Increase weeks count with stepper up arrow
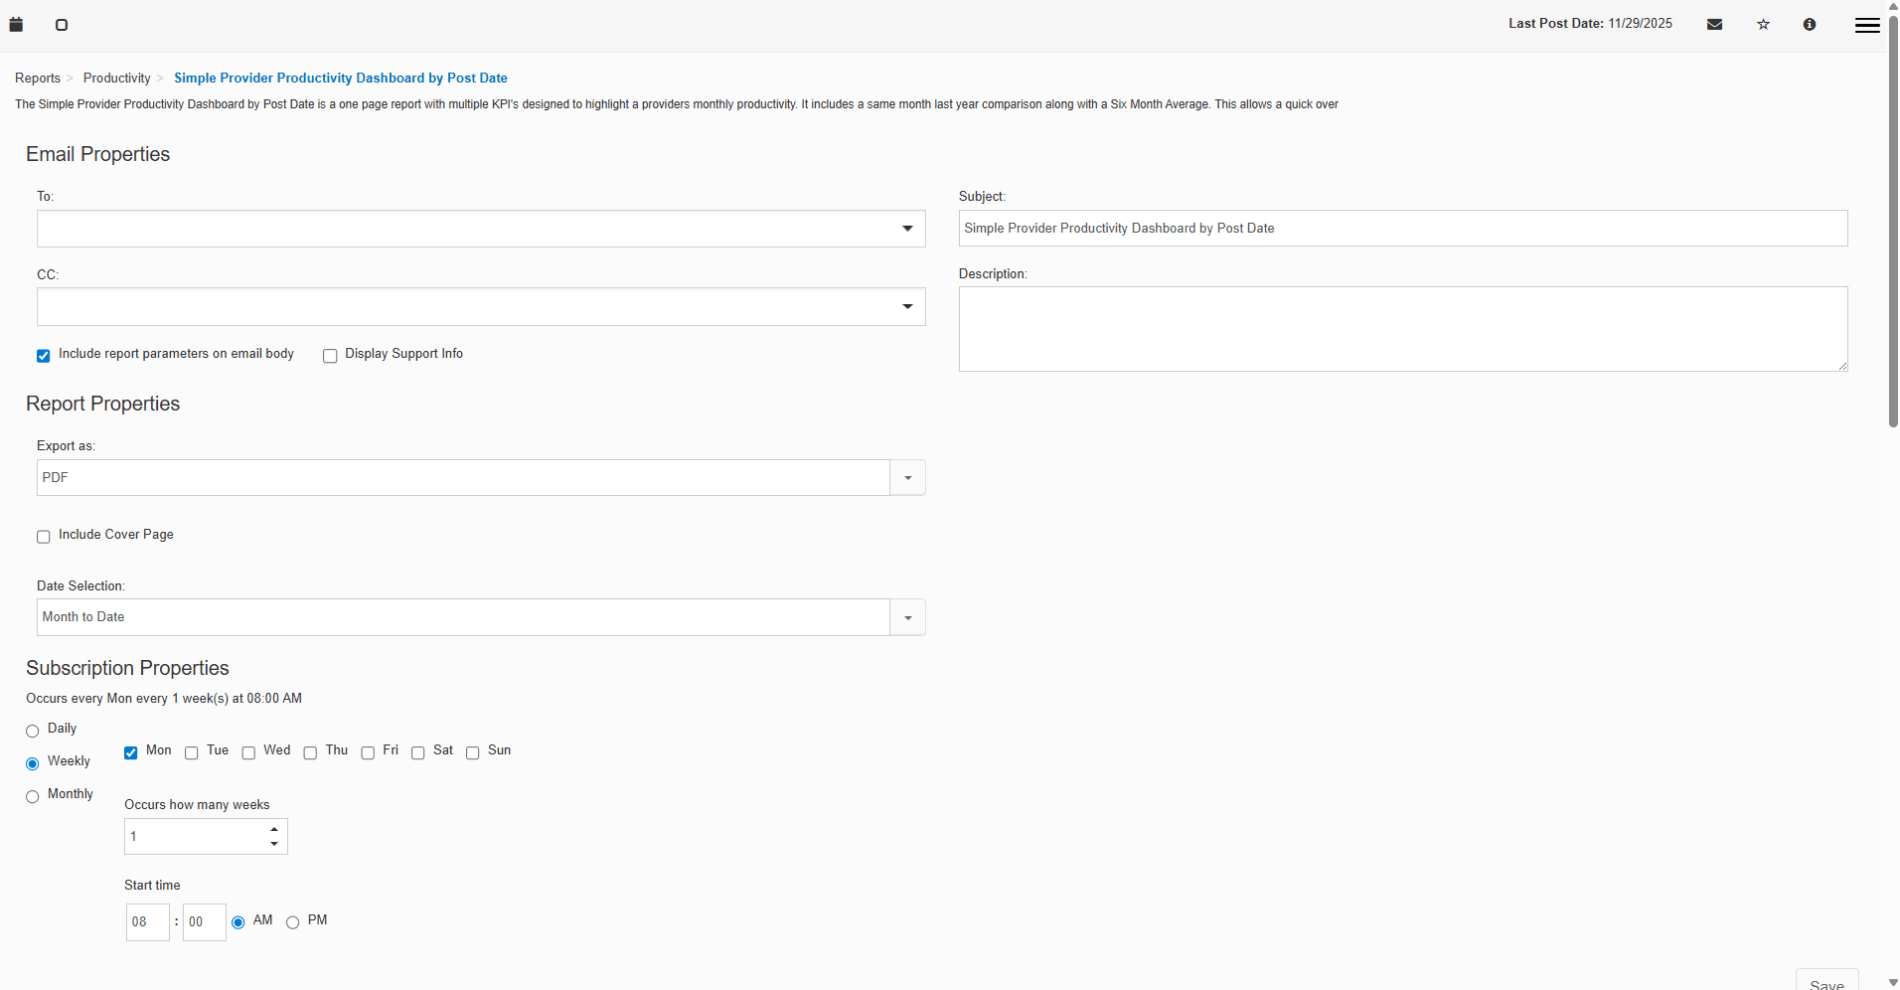 (274, 829)
